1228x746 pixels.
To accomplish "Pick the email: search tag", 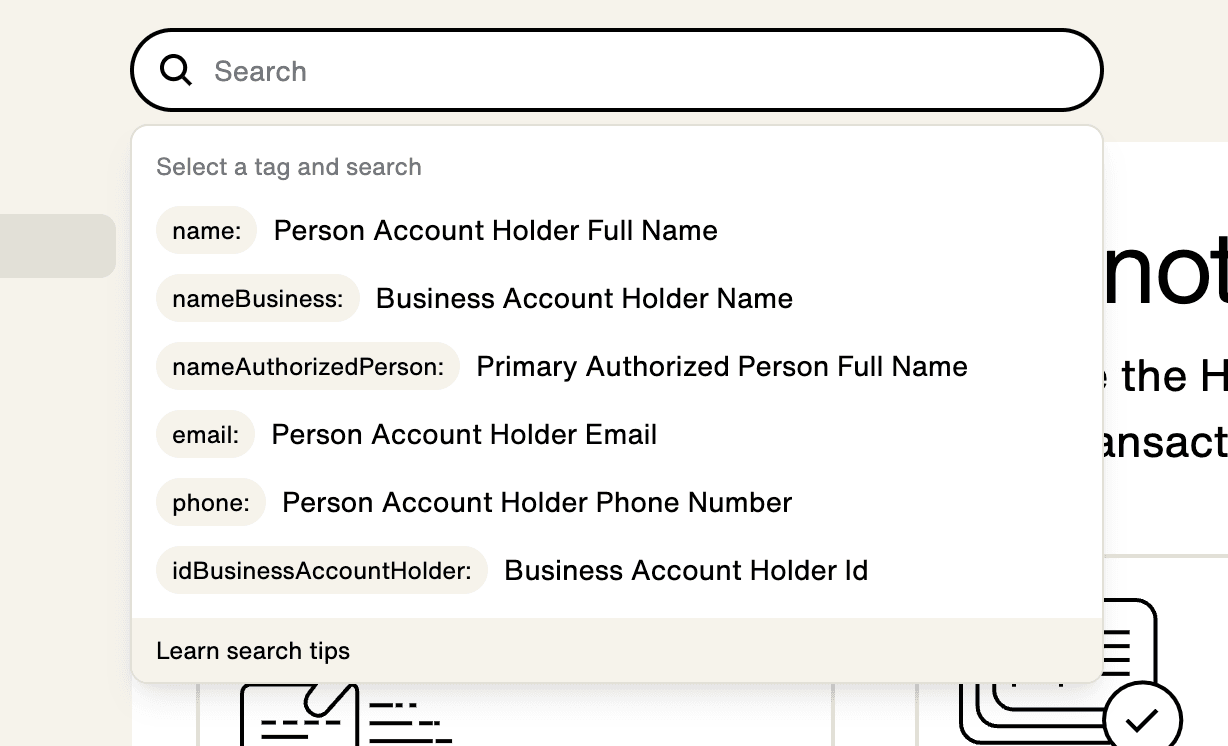I will (x=206, y=434).
